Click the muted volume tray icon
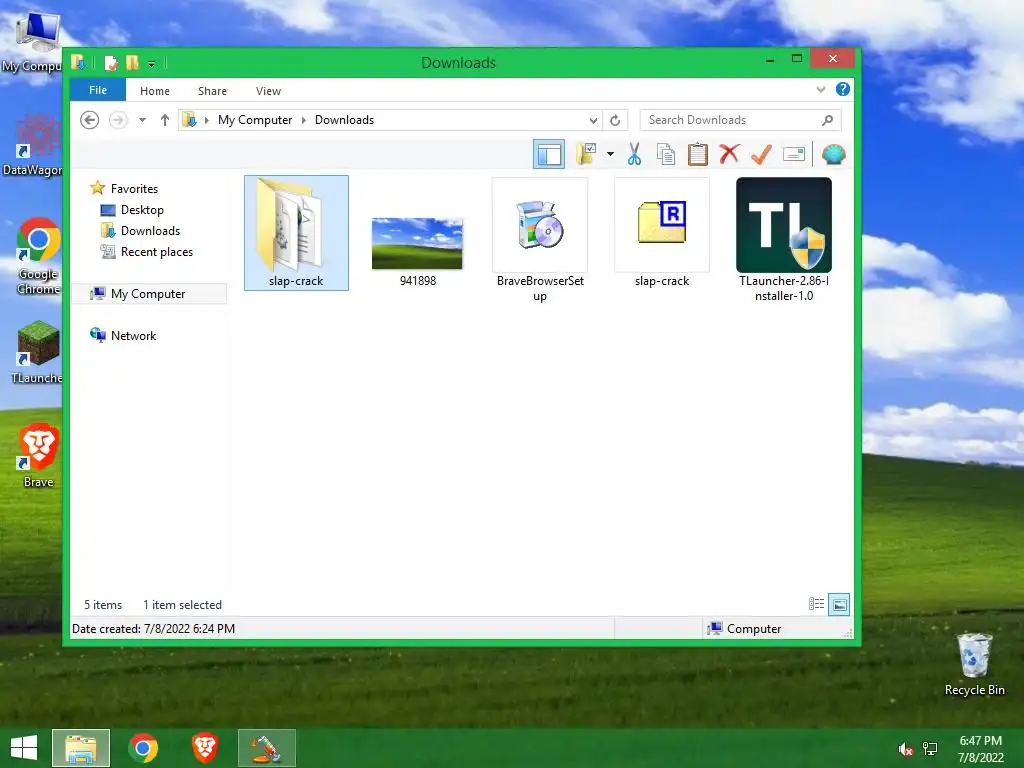 [x=905, y=748]
